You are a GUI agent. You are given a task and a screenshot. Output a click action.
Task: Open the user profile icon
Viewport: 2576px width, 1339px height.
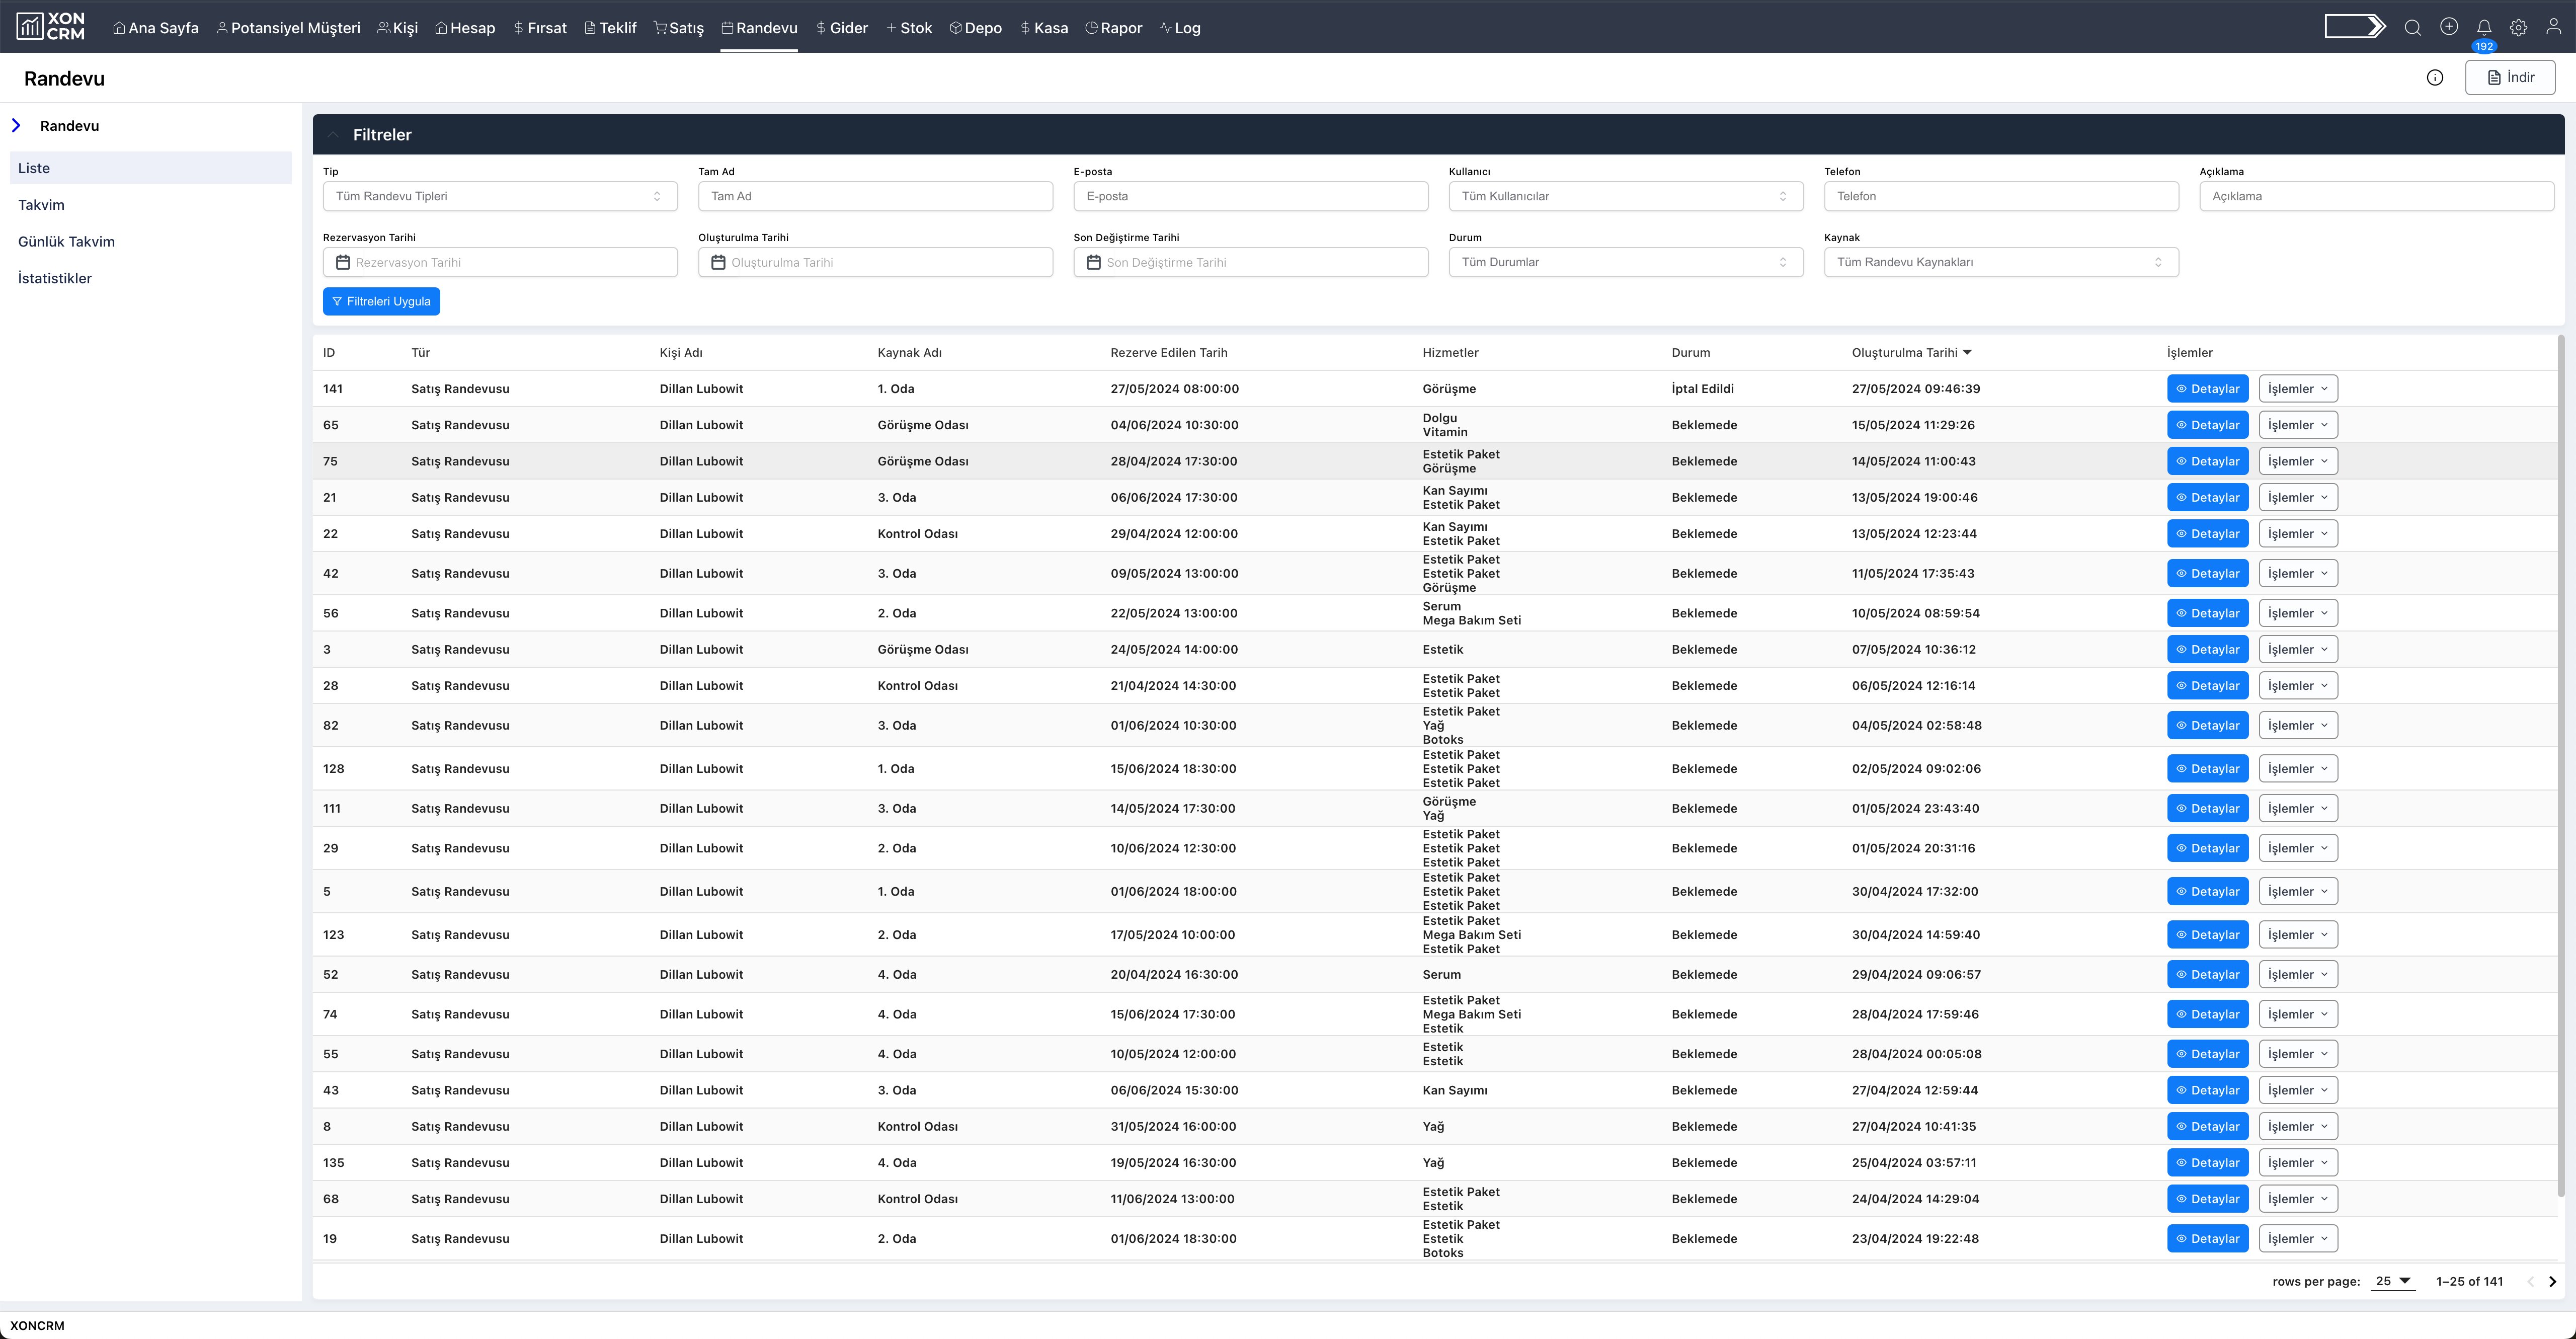[x=2553, y=27]
